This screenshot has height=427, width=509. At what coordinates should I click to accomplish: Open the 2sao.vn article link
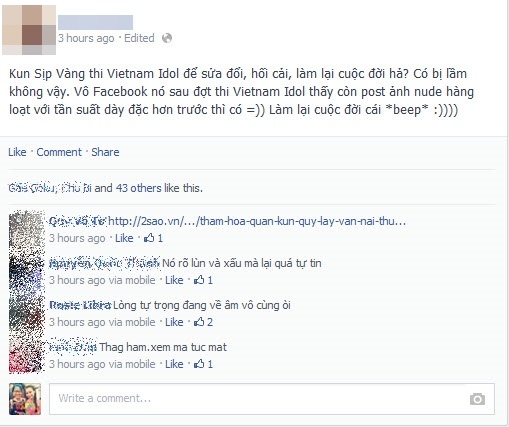tap(257, 221)
